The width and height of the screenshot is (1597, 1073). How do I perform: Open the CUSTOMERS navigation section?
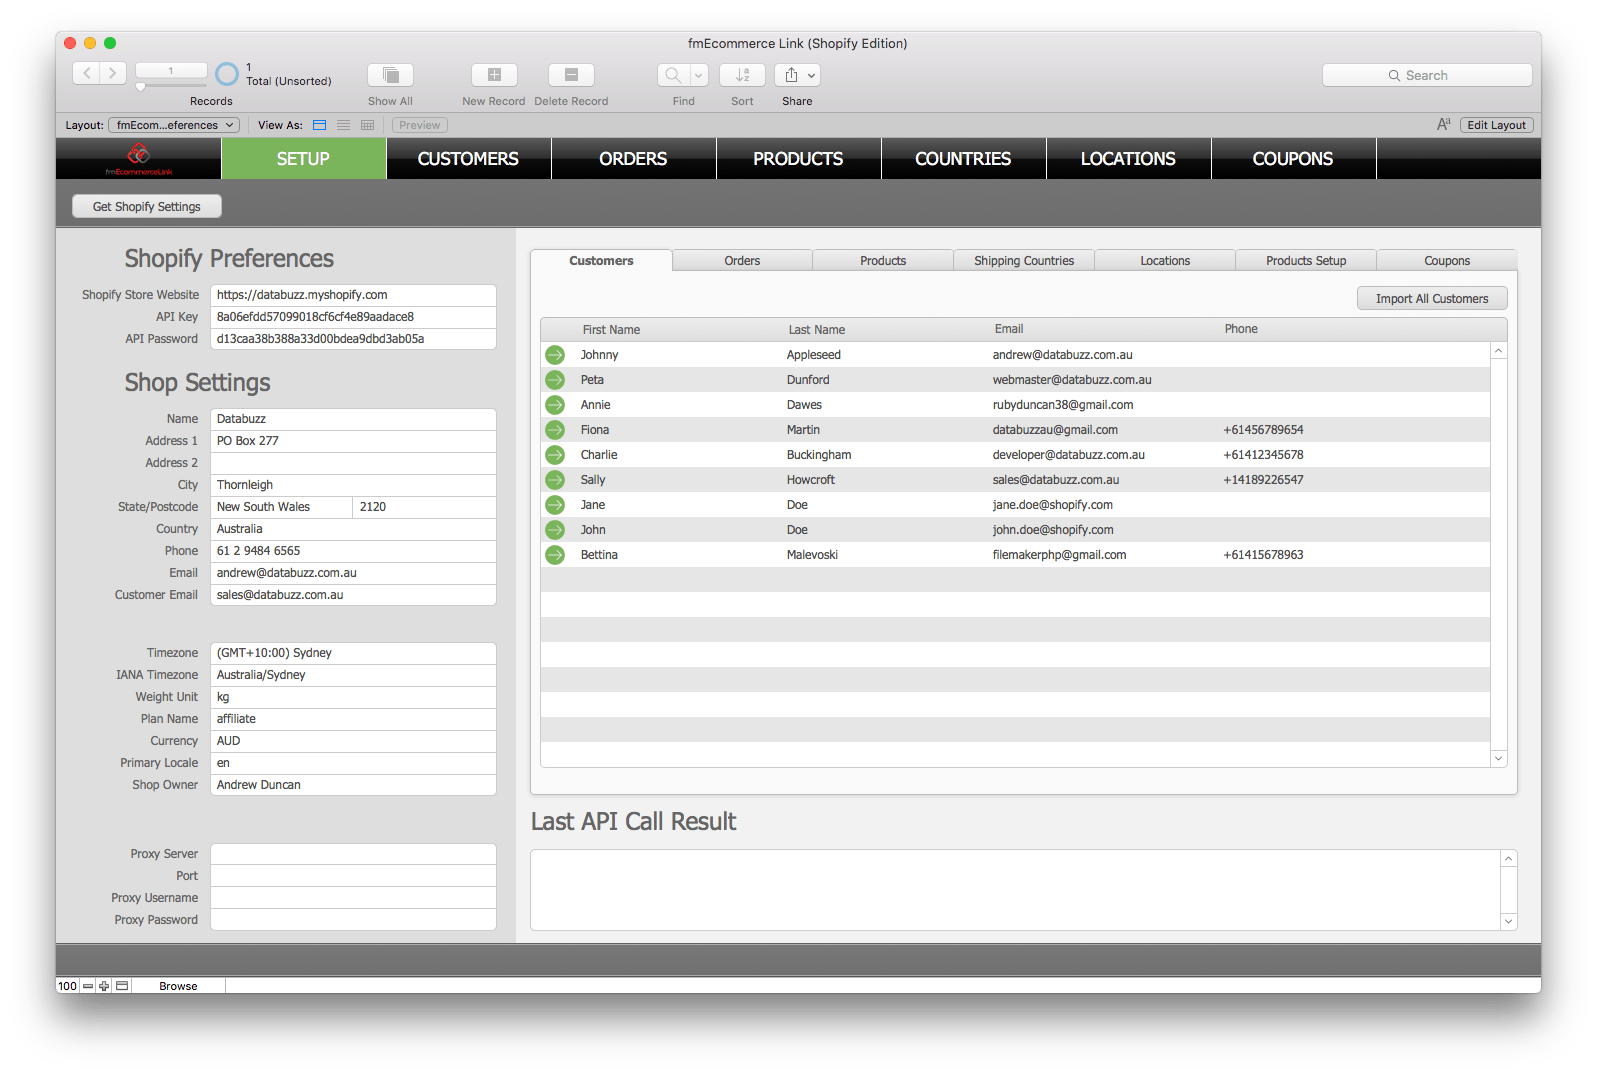468,158
